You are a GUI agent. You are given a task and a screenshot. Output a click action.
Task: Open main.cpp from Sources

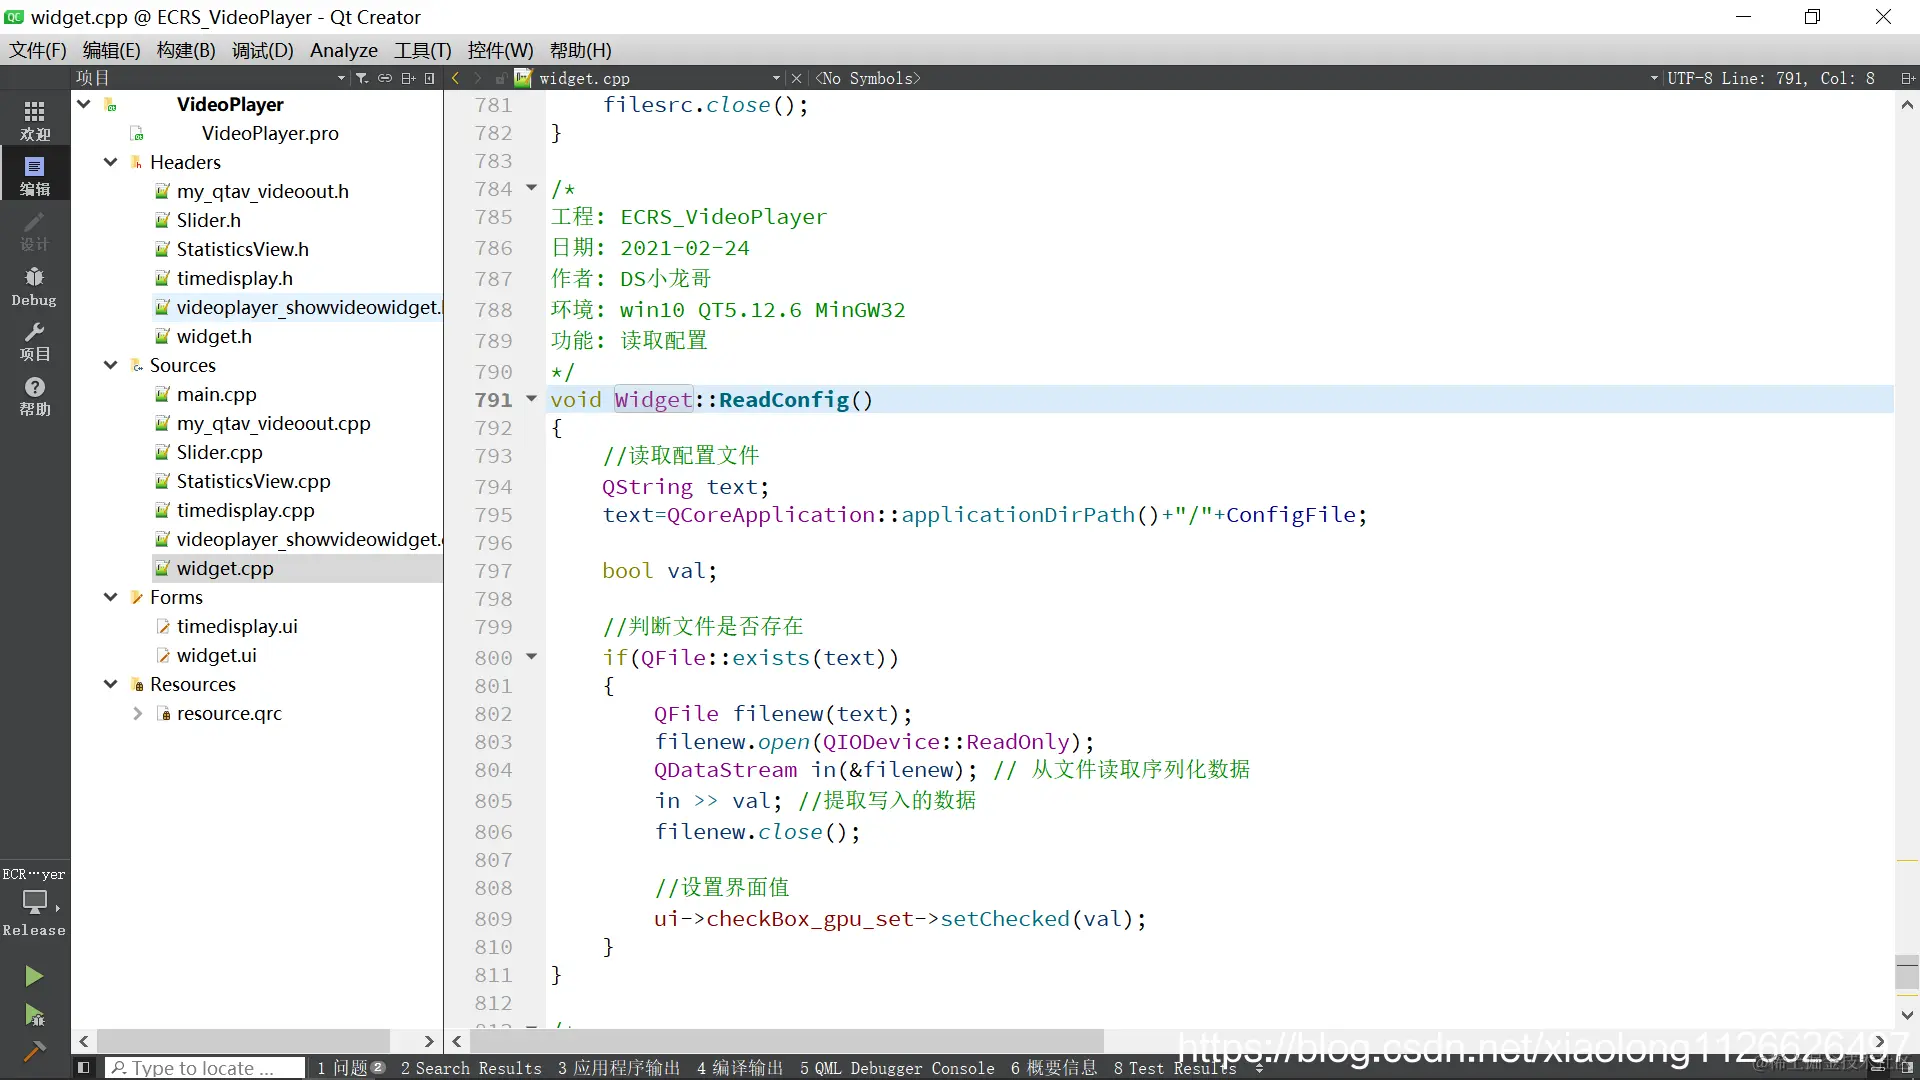216,394
